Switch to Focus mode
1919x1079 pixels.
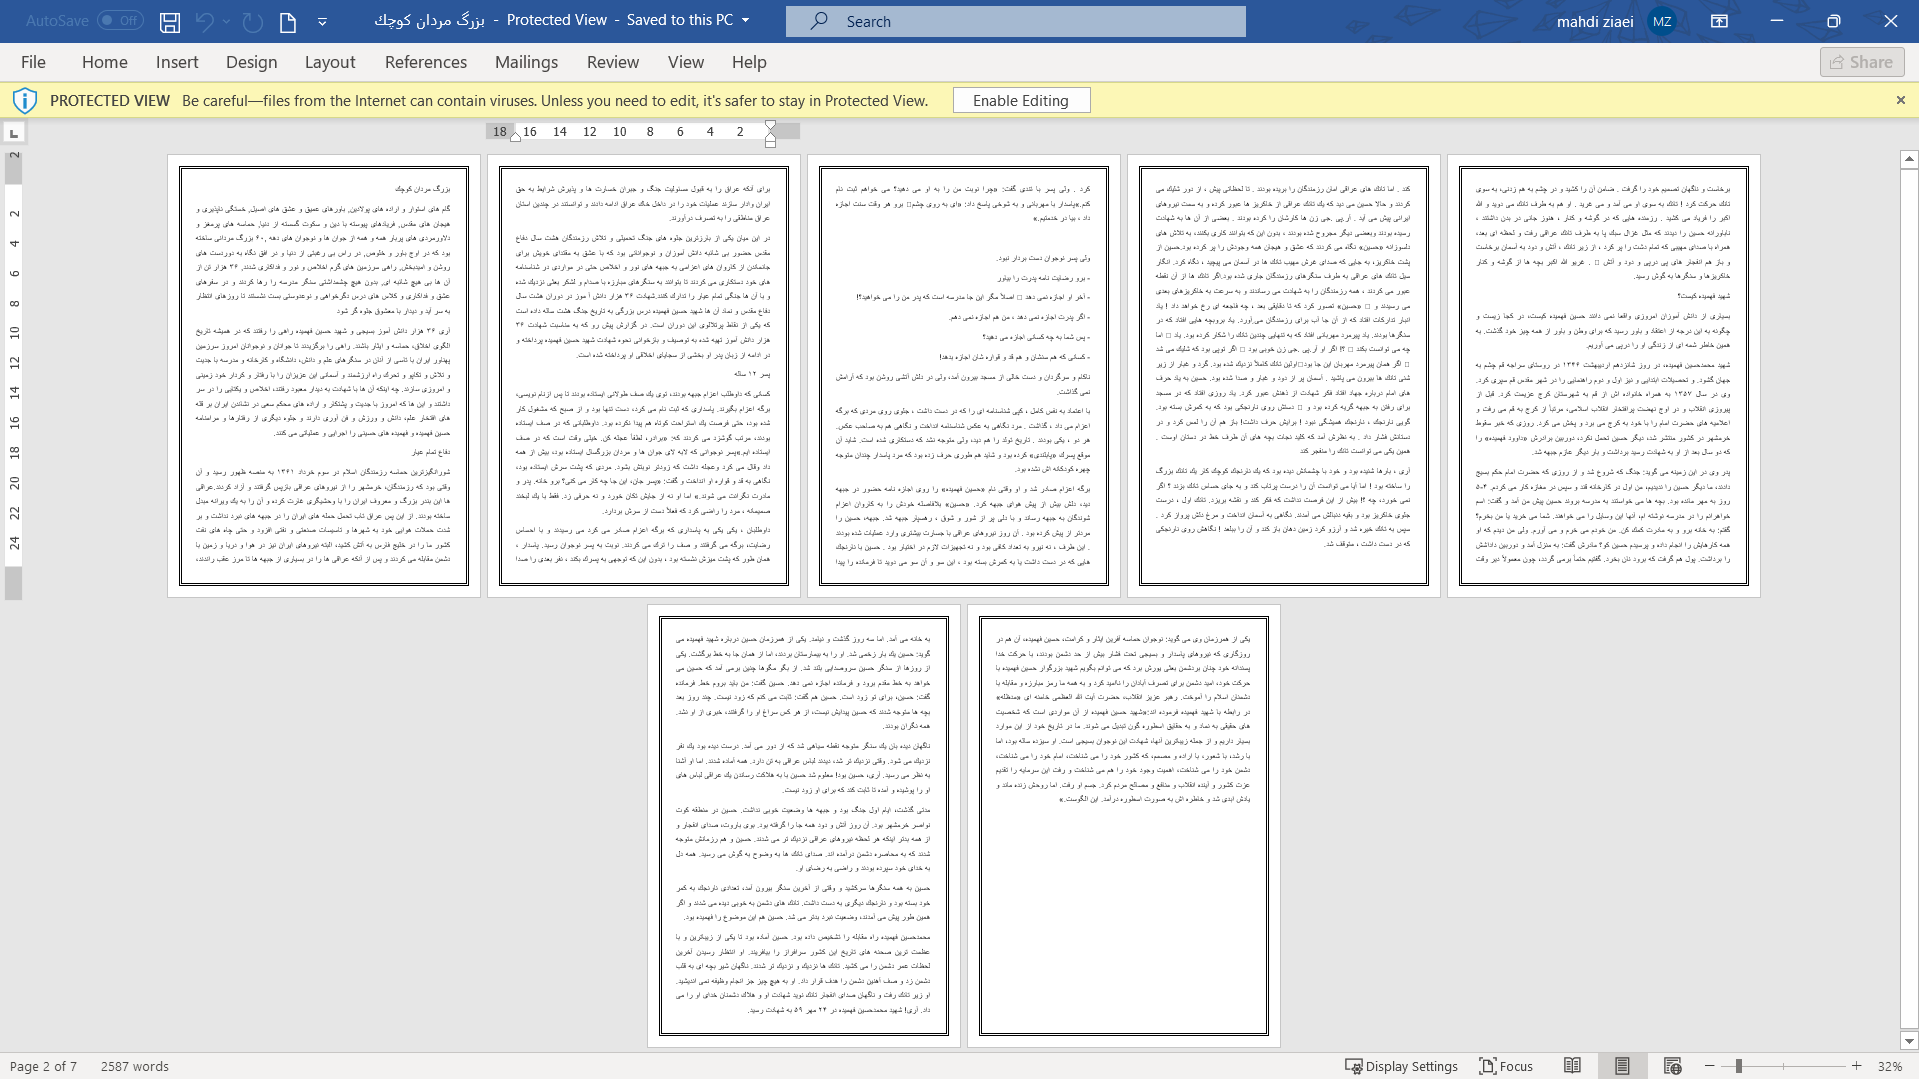(1506, 1066)
